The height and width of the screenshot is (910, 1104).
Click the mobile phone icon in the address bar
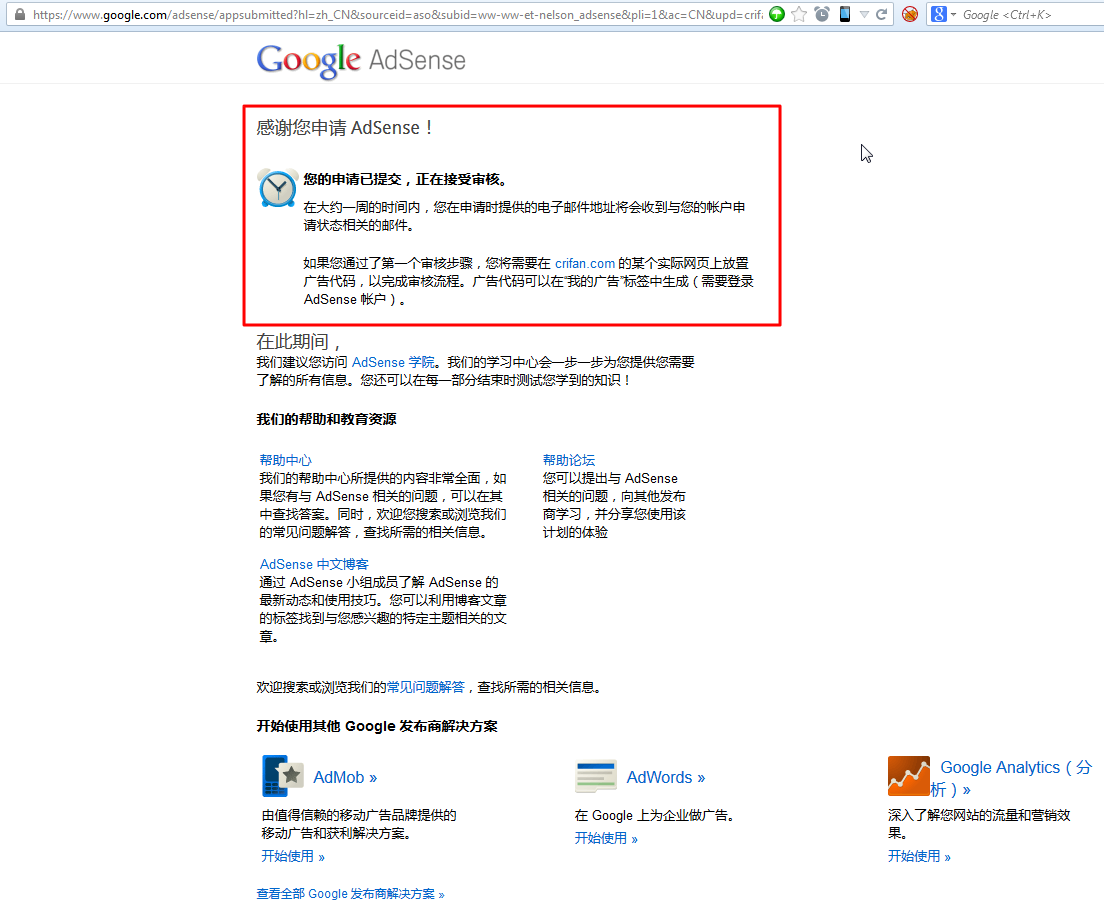coord(844,14)
